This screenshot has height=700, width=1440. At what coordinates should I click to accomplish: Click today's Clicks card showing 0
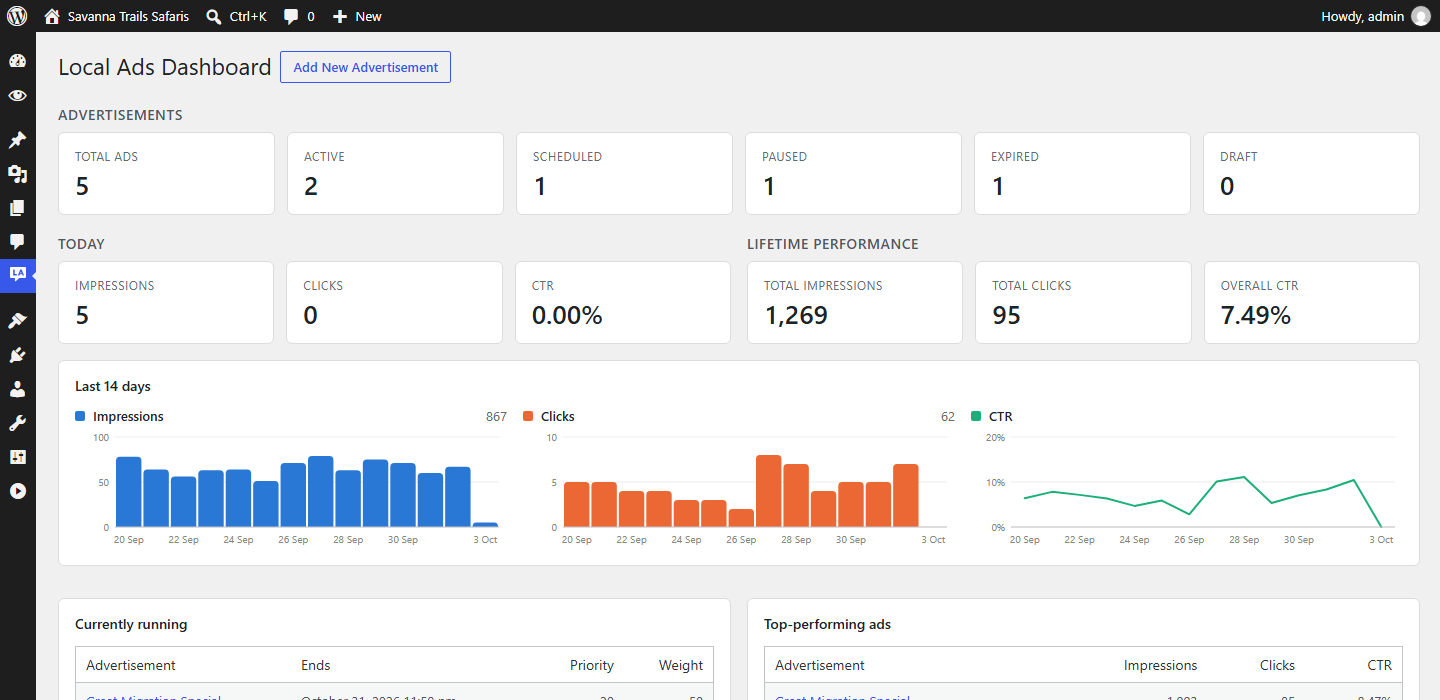(x=395, y=302)
